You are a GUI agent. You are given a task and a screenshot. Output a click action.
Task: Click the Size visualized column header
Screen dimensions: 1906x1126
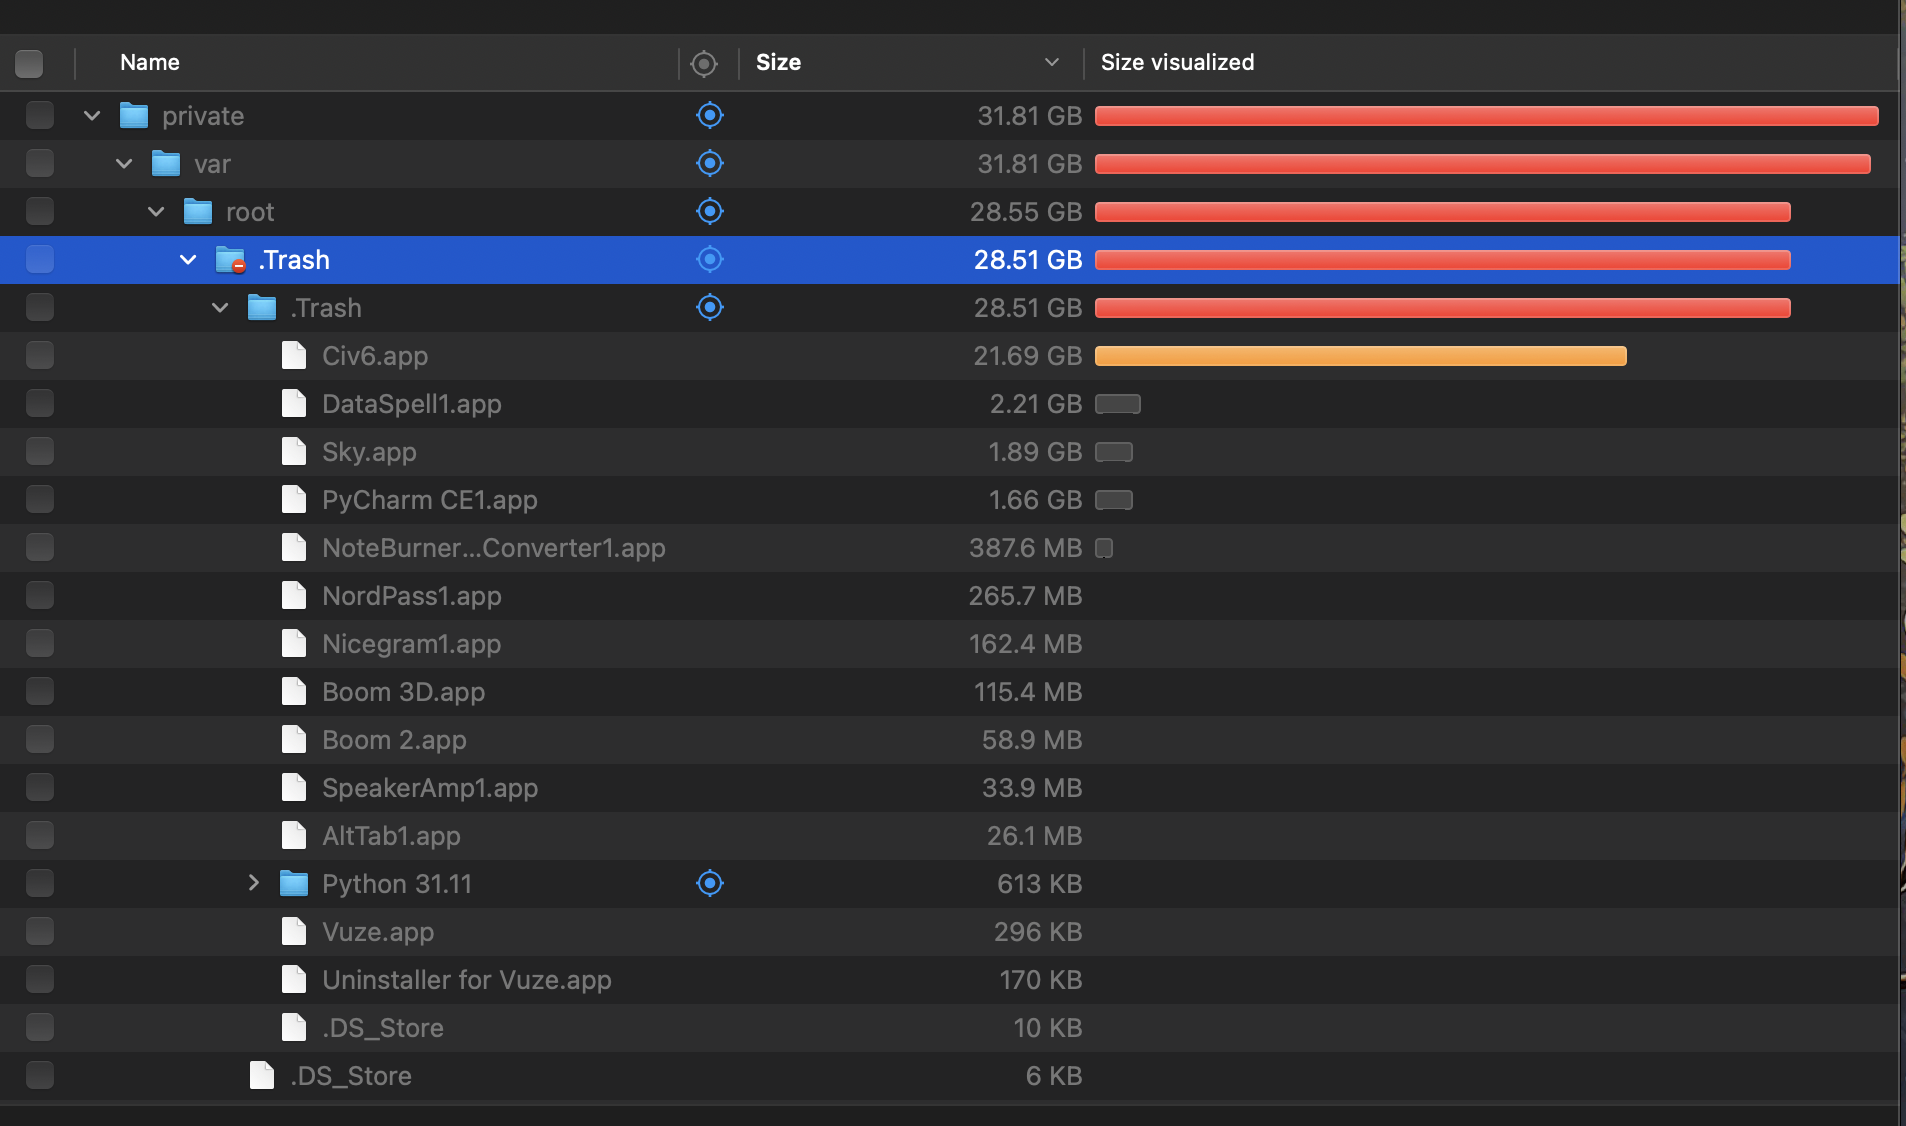point(1177,62)
